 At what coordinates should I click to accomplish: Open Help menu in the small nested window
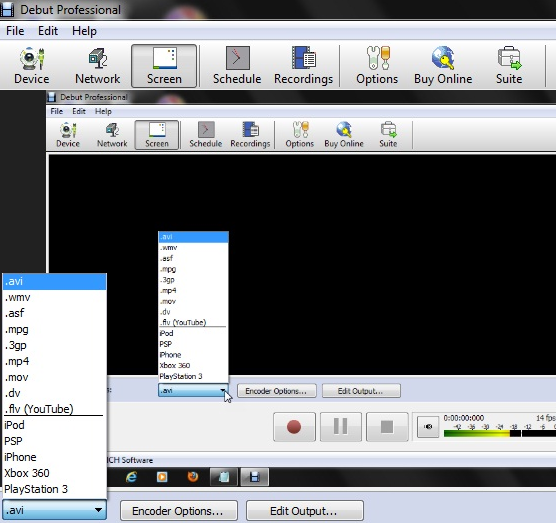(103, 111)
